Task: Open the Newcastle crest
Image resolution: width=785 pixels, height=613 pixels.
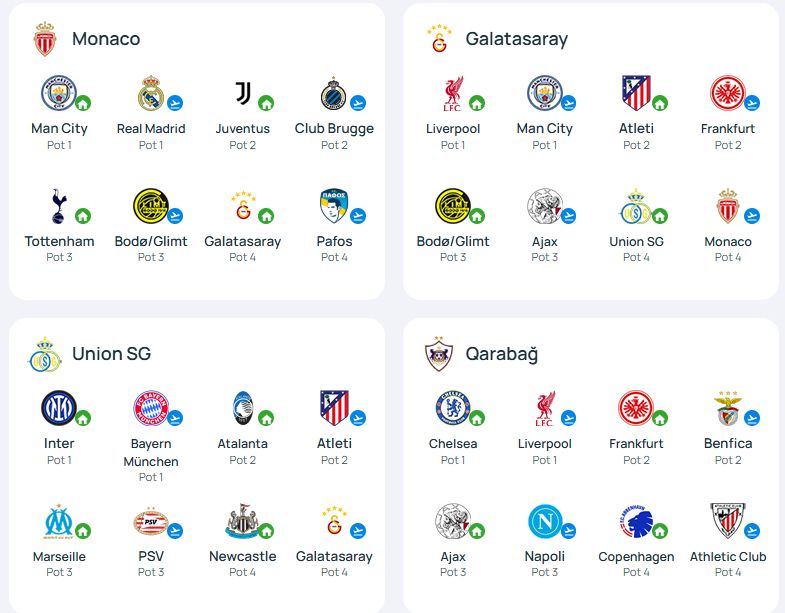Action: tap(241, 521)
